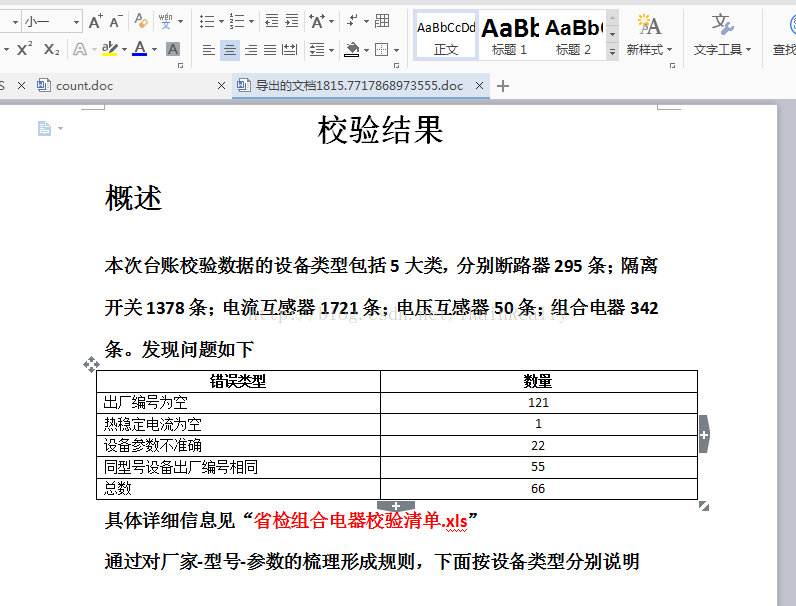Click the insert table grid icon
The image size is (796, 606).
point(382,21)
